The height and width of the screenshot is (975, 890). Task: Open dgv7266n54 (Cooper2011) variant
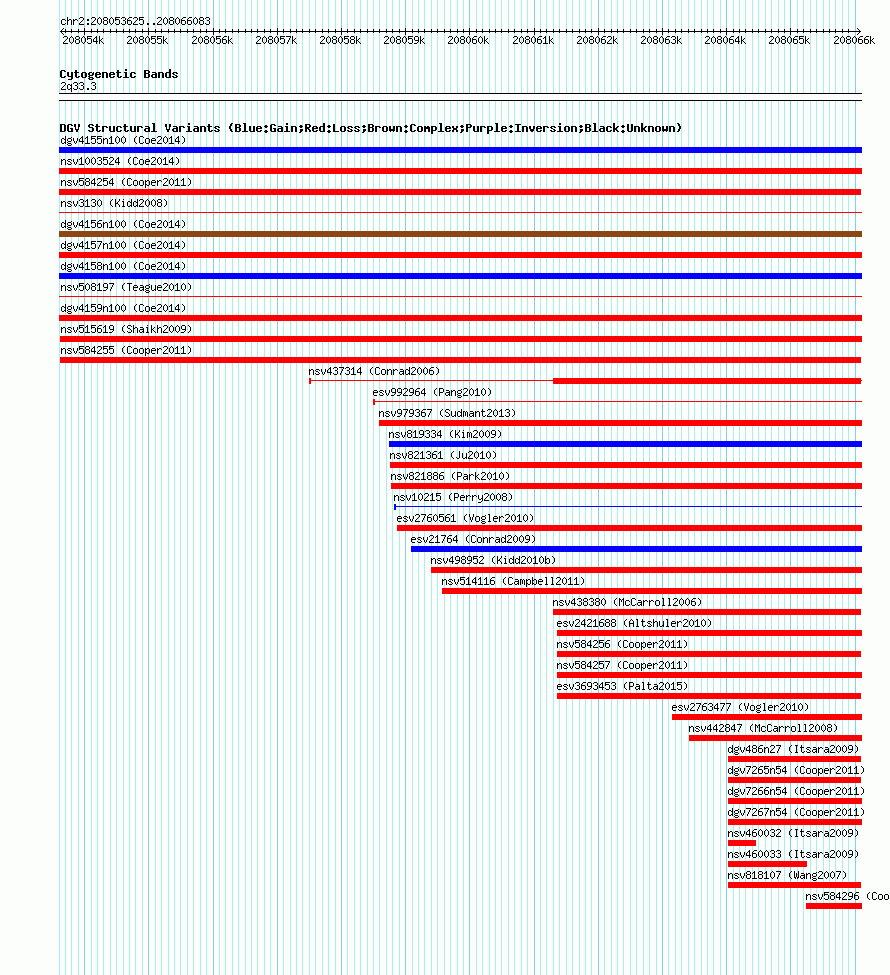tap(797, 792)
